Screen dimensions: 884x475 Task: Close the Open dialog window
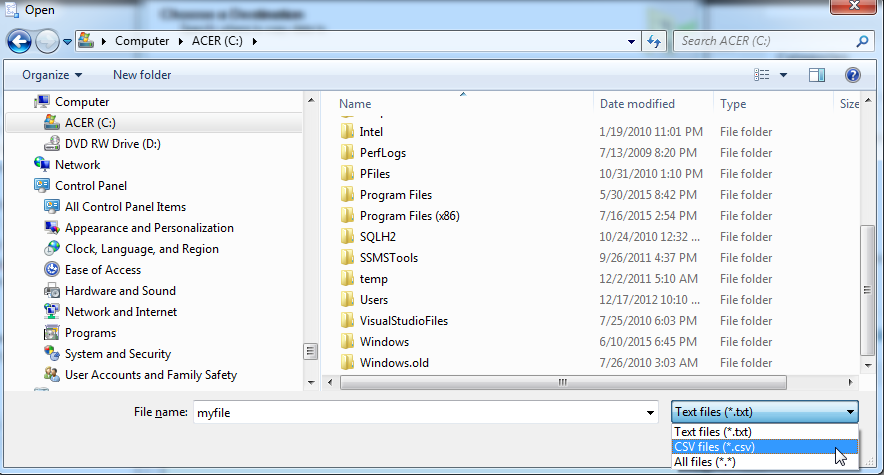tap(854, 6)
